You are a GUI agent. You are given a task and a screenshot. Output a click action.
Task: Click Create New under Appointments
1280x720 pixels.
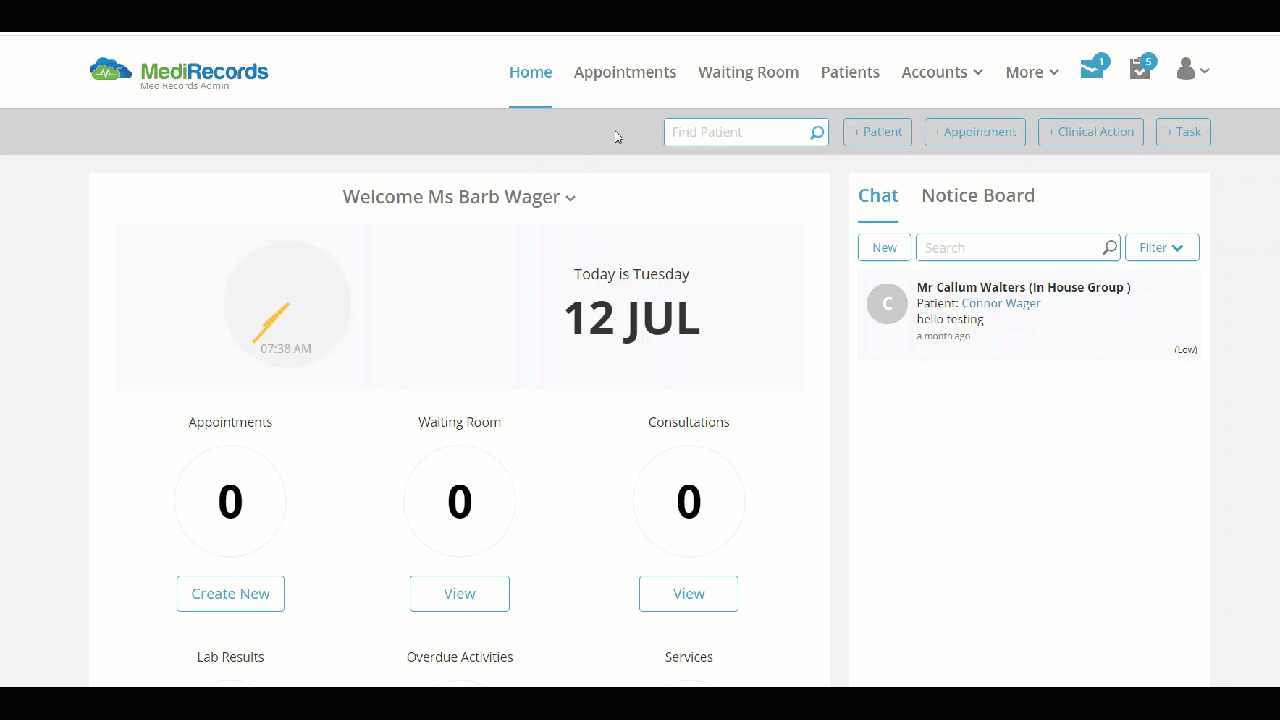tap(231, 594)
